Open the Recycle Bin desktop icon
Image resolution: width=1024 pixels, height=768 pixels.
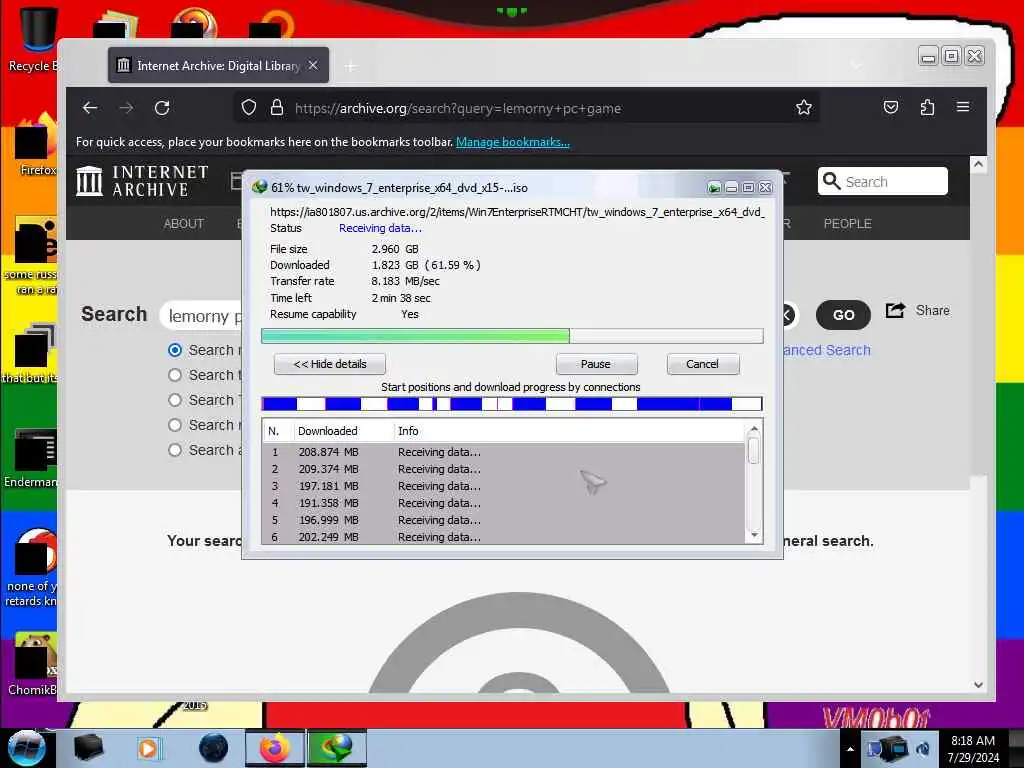point(34,39)
